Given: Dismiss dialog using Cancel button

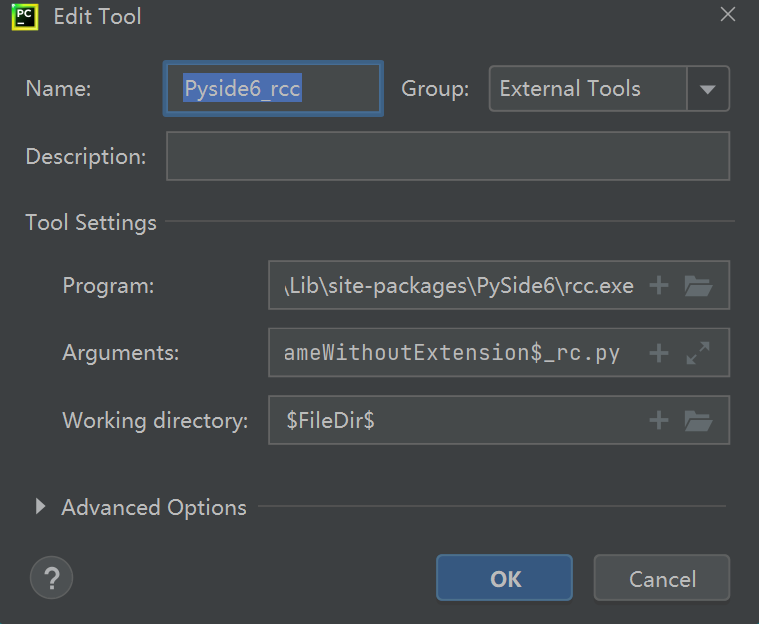Looking at the screenshot, I should [x=662, y=578].
